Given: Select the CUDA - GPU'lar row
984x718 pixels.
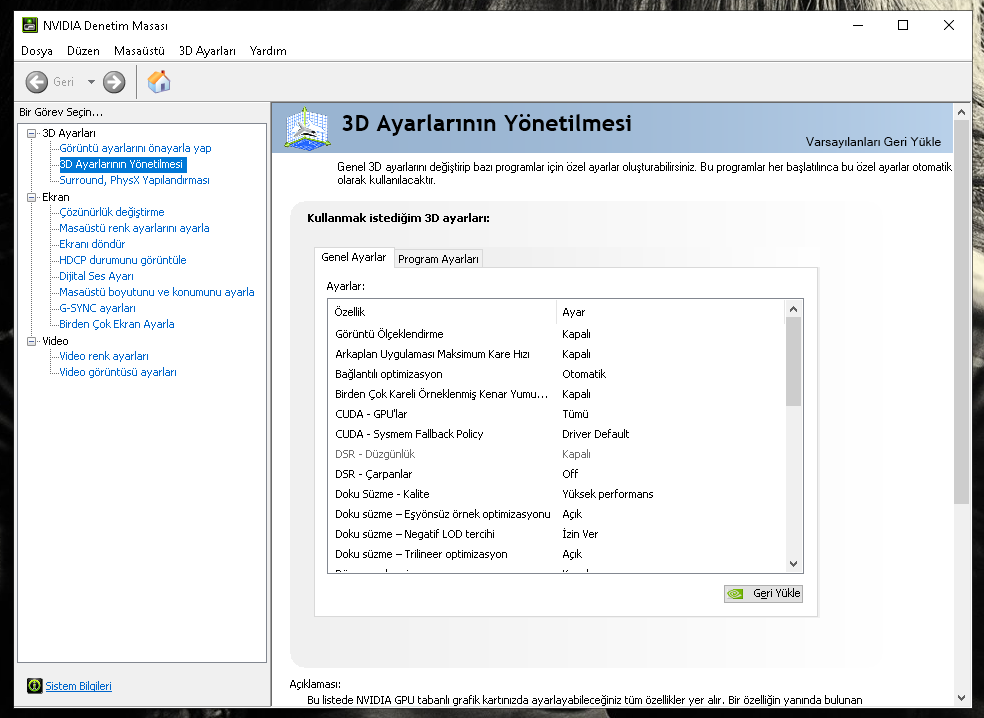Looking at the screenshot, I should [x=557, y=414].
